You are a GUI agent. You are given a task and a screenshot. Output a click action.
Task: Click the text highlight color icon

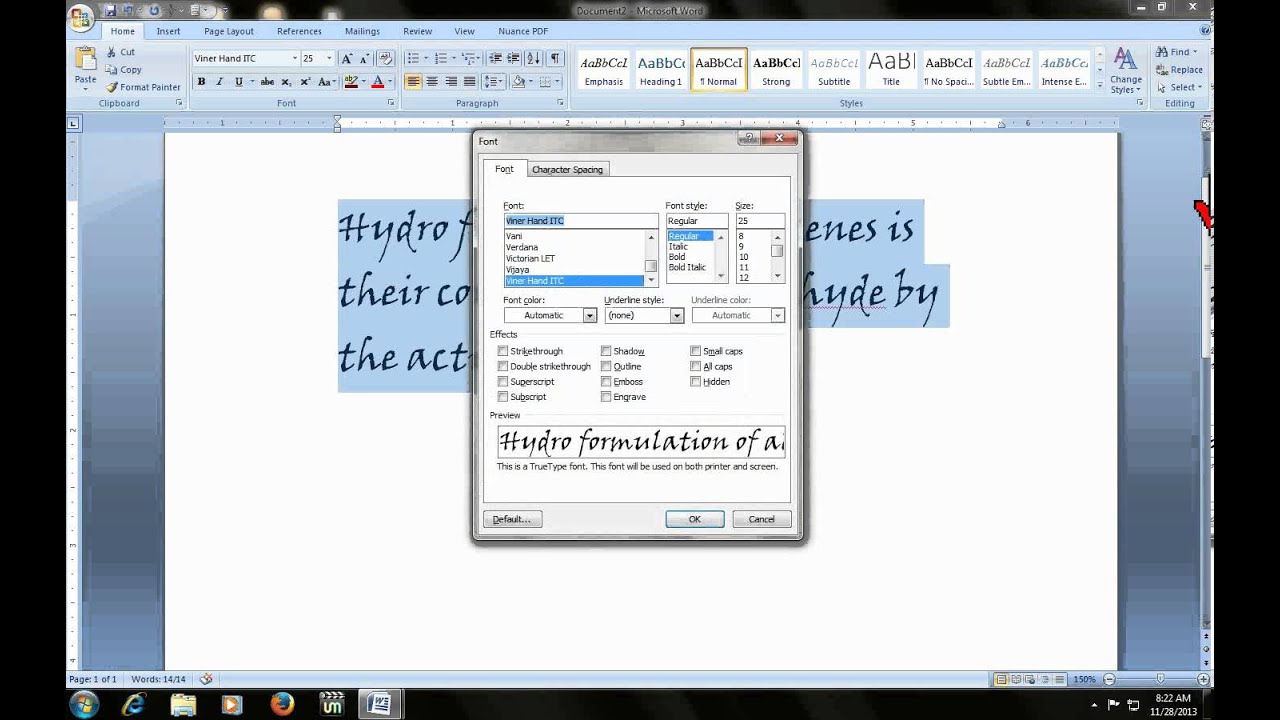click(350, 82)
